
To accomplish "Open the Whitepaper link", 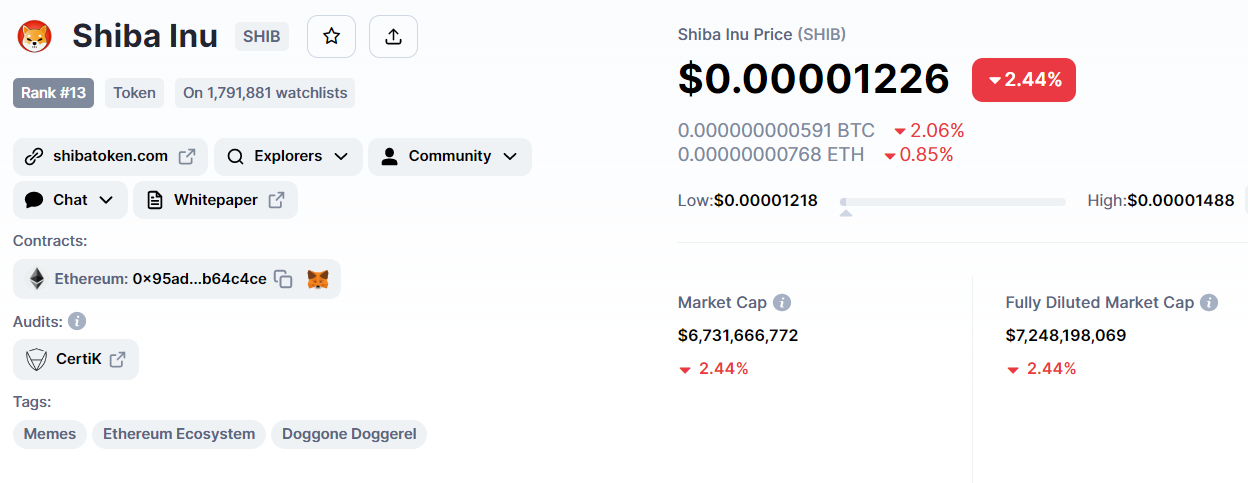I will pyautogui.click(x=215, y=200).
